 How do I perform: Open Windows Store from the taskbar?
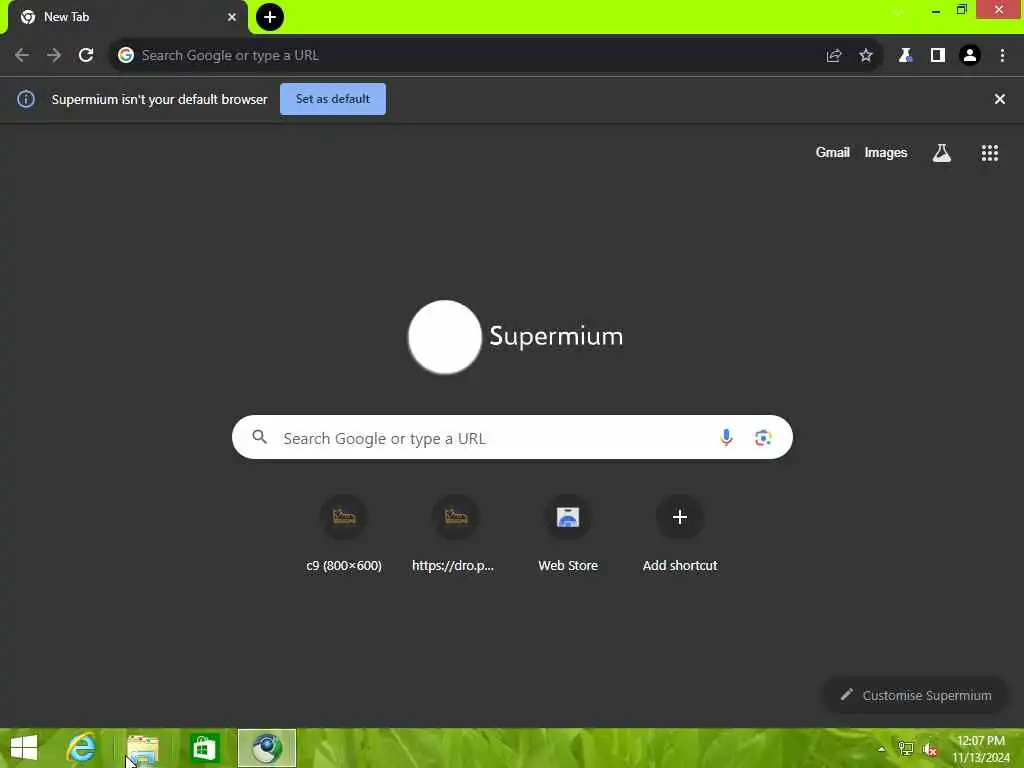(x=204, y=748)
